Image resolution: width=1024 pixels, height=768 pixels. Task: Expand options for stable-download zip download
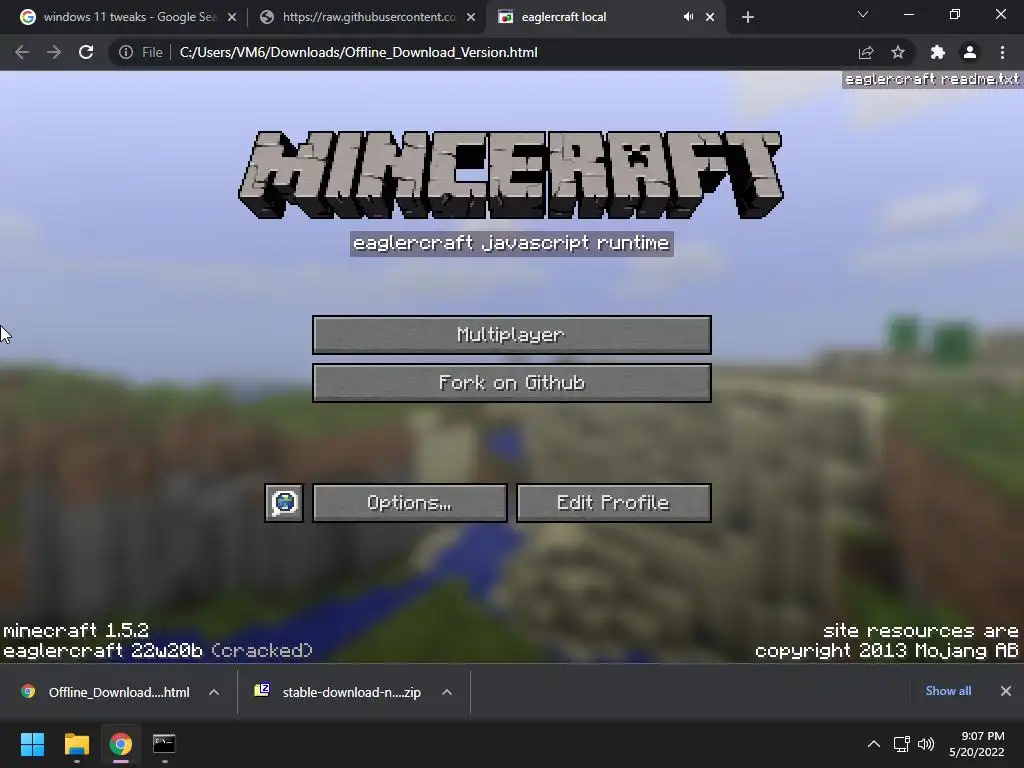(447, 692)
